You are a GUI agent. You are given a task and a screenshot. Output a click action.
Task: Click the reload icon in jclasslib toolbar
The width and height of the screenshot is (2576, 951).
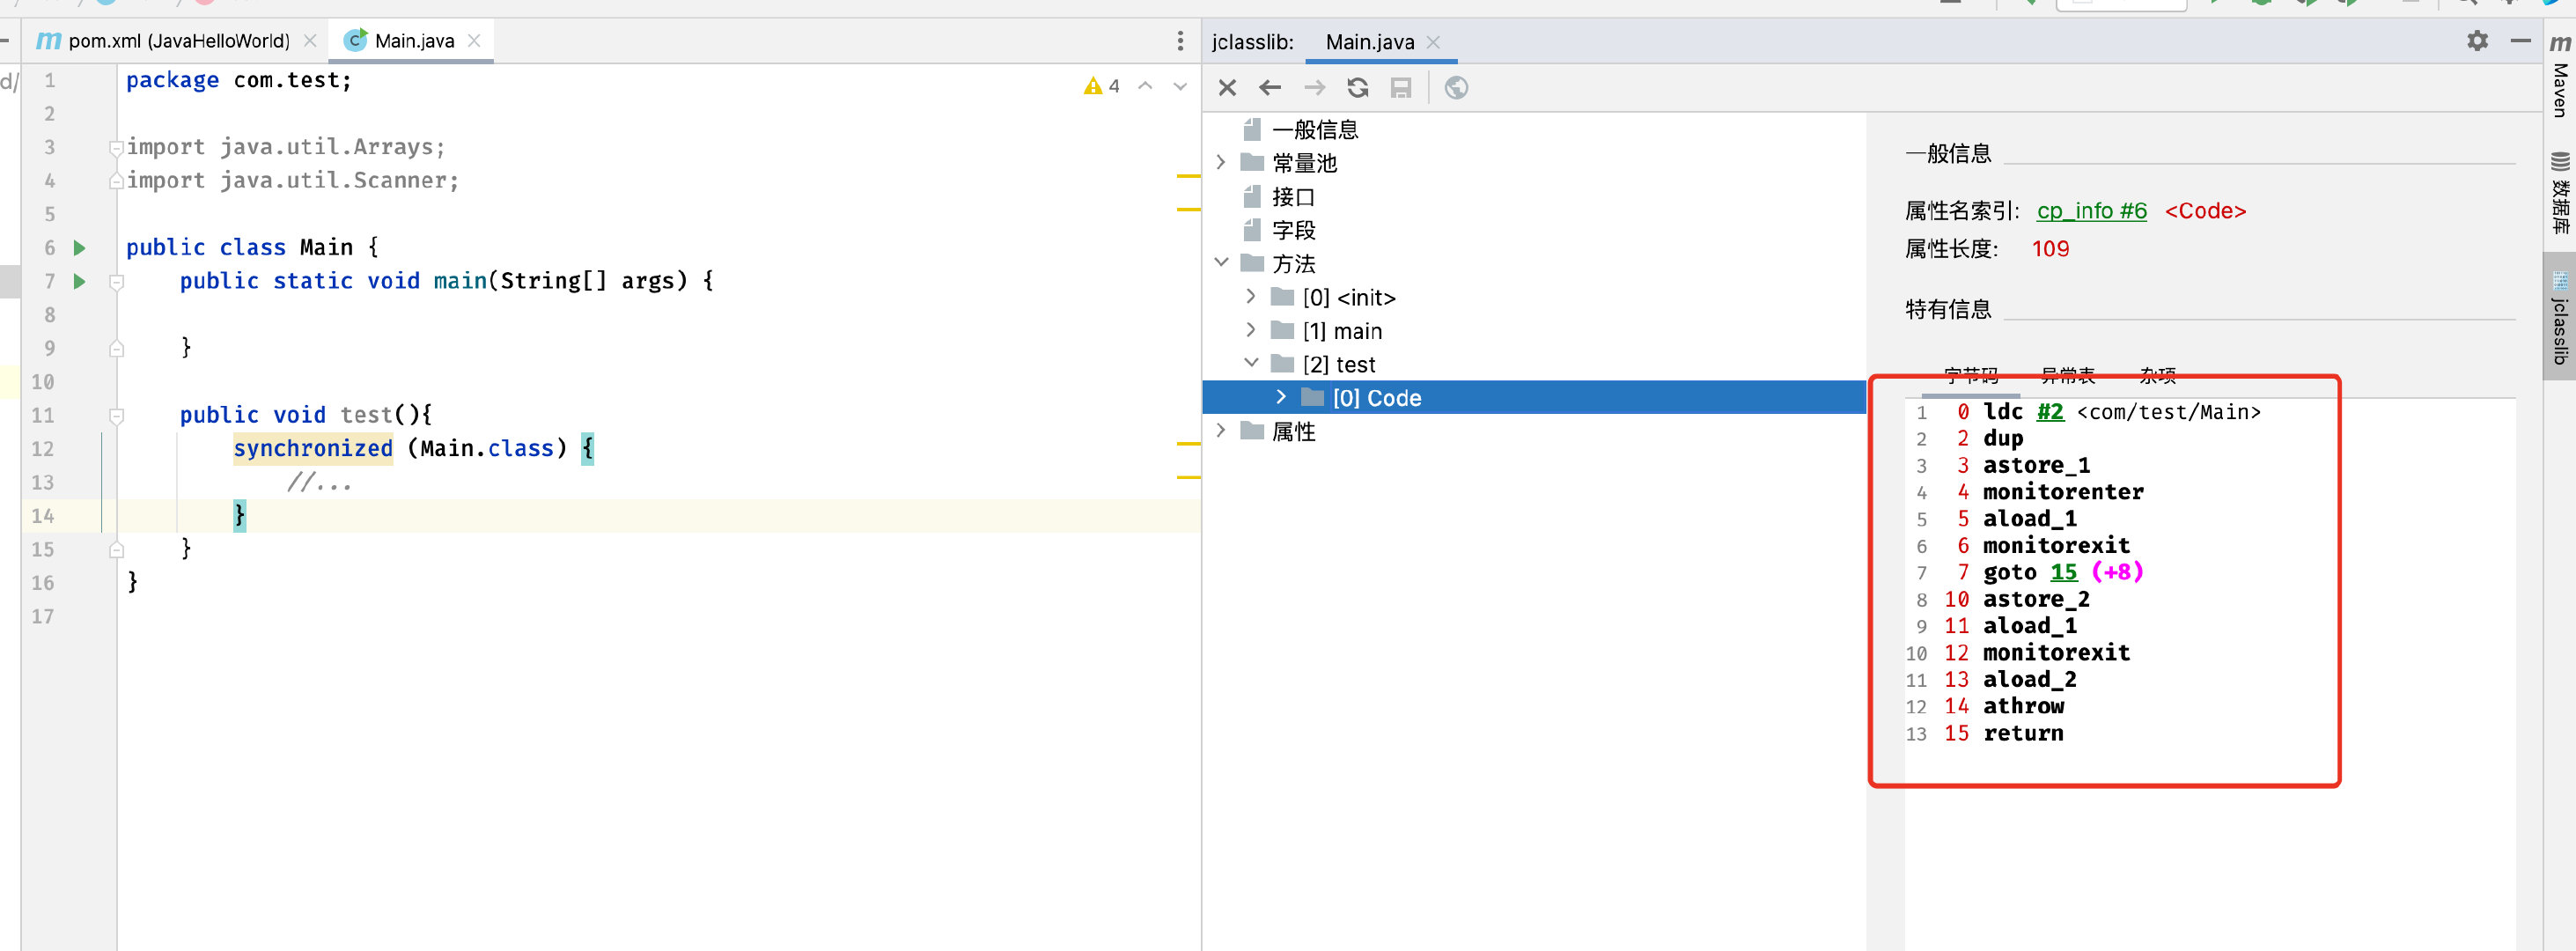[1357, 88]
